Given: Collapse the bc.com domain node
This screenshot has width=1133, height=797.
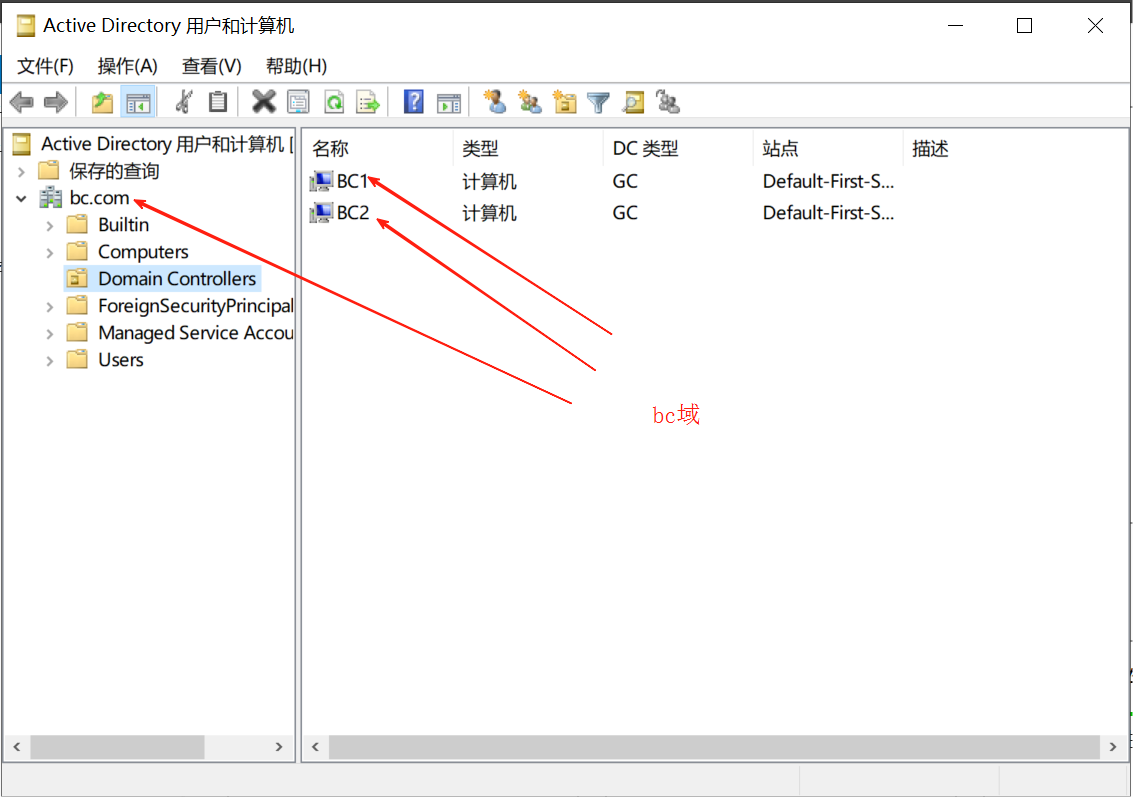Looking at the screenshot, I should [22, 199].
